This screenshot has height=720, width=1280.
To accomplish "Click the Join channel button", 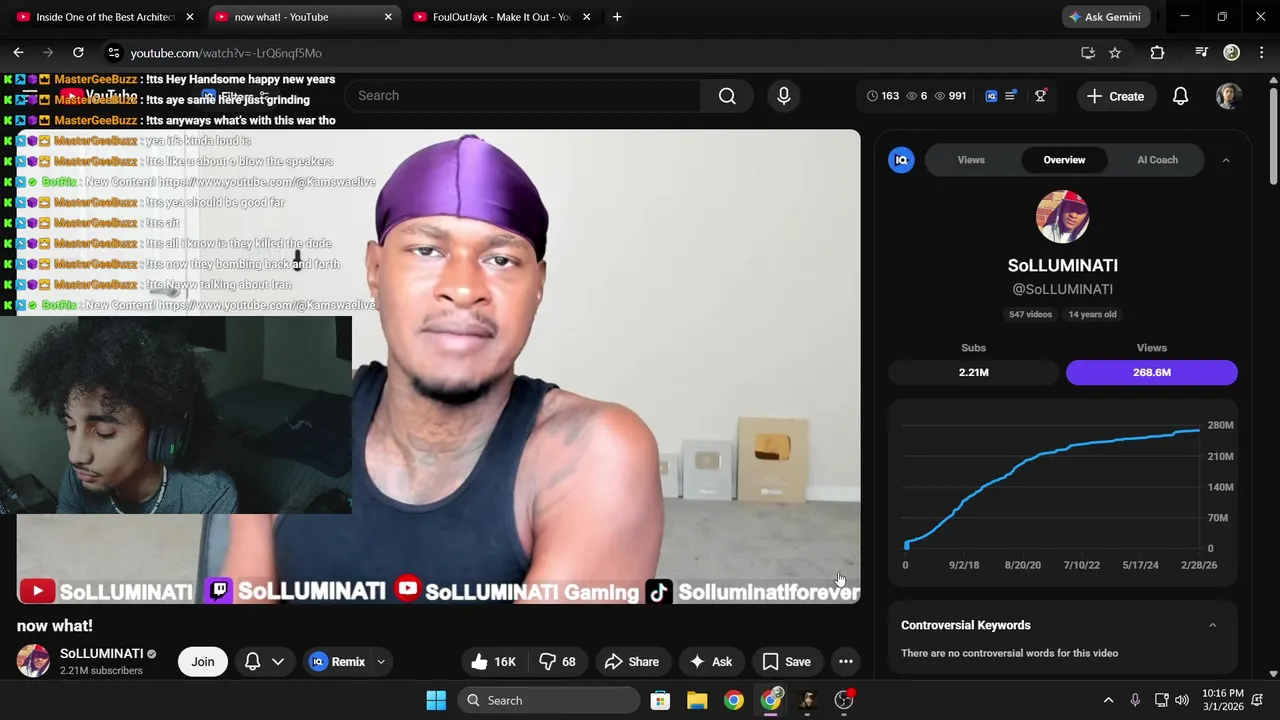I will [x=203, y=662].
